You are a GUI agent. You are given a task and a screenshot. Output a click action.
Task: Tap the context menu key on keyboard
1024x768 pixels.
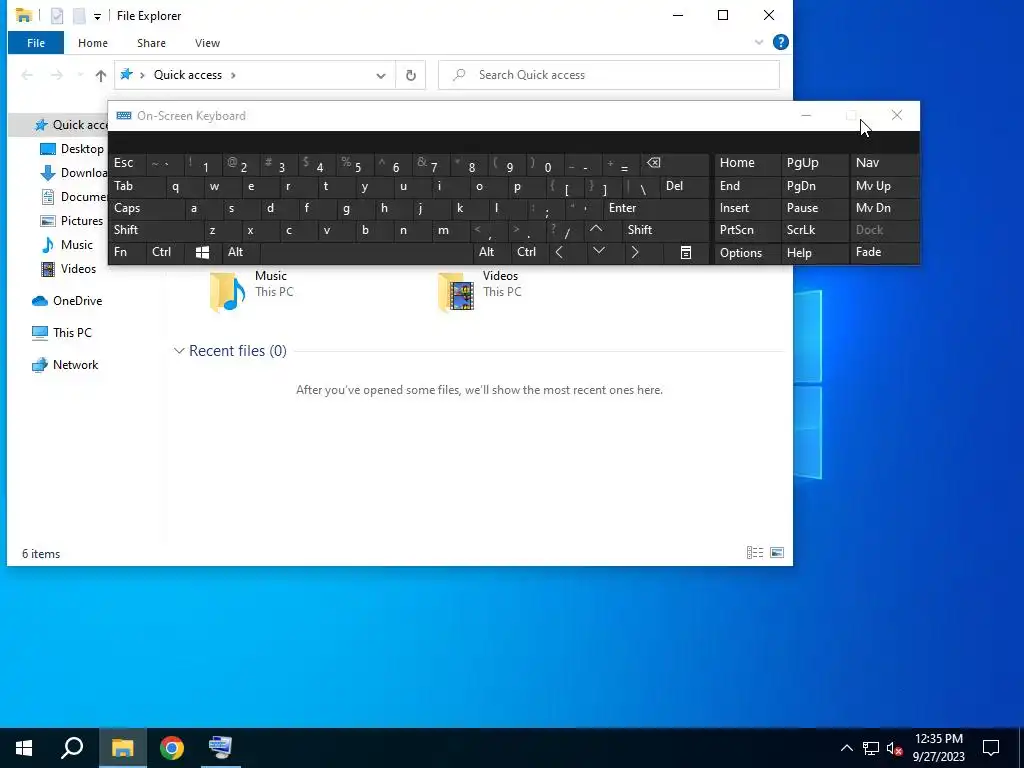point(686,253)
